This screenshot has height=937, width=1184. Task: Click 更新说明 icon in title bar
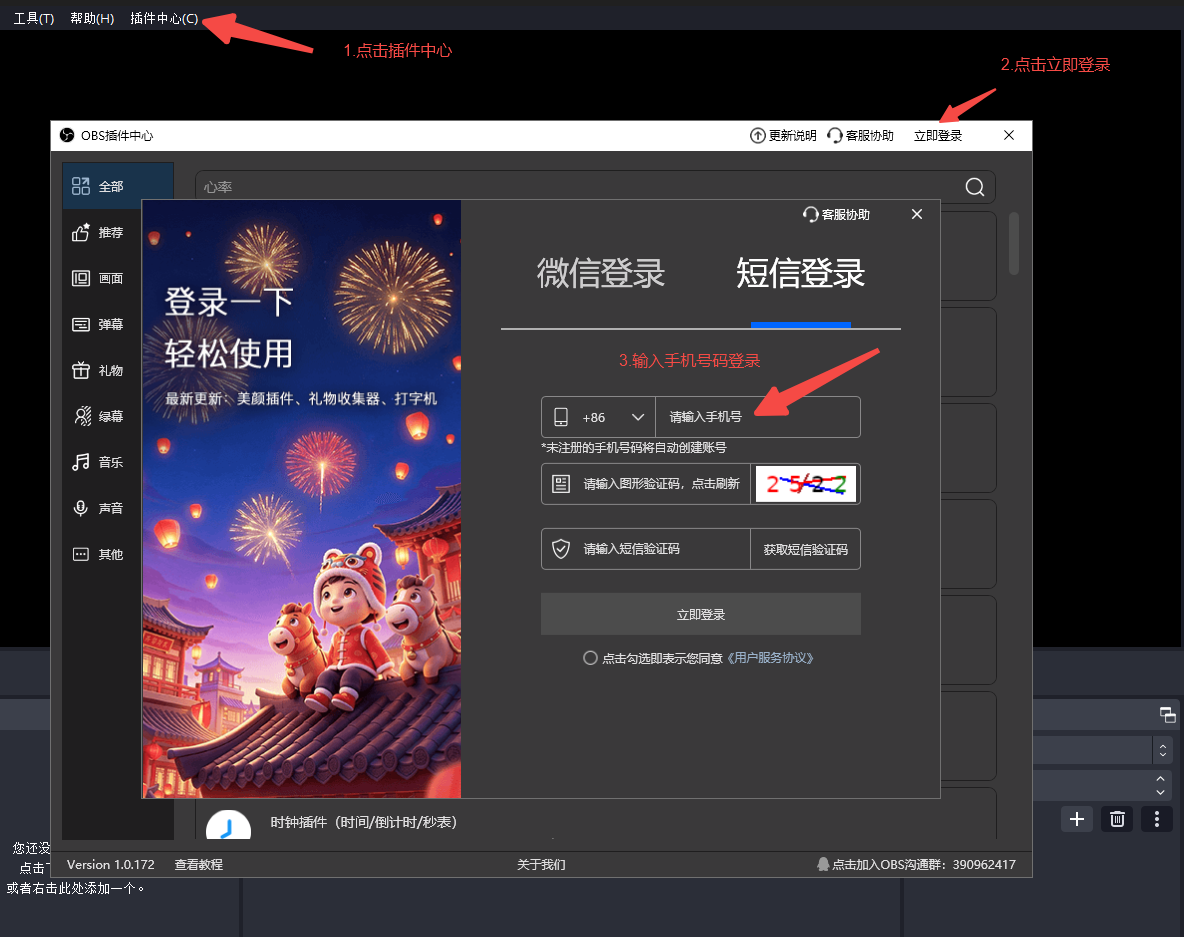coord(757,135)
